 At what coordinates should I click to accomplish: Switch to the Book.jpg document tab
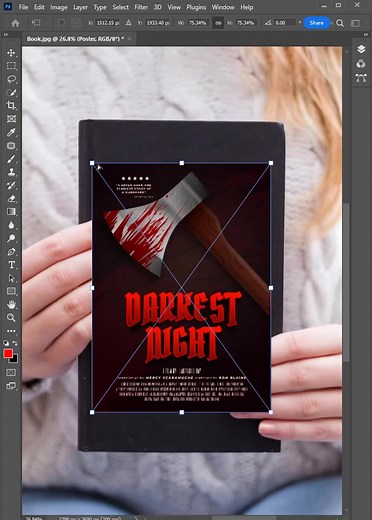tap(75, 39)
